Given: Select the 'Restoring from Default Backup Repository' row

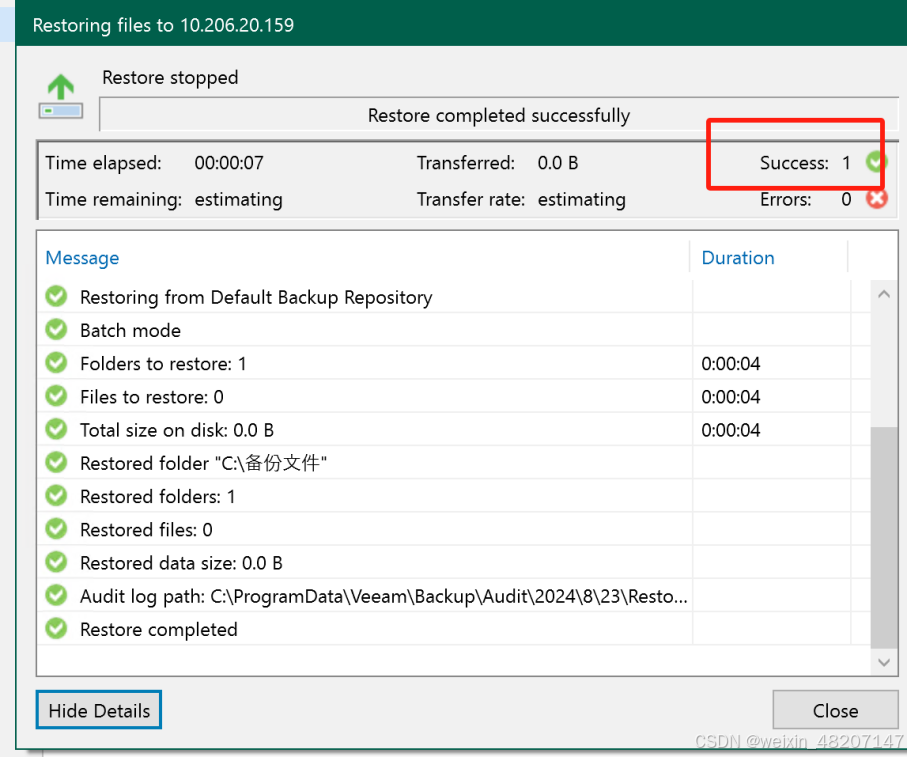Looking at the screenshot, I should pyautogui.click(x=453, y=297).
